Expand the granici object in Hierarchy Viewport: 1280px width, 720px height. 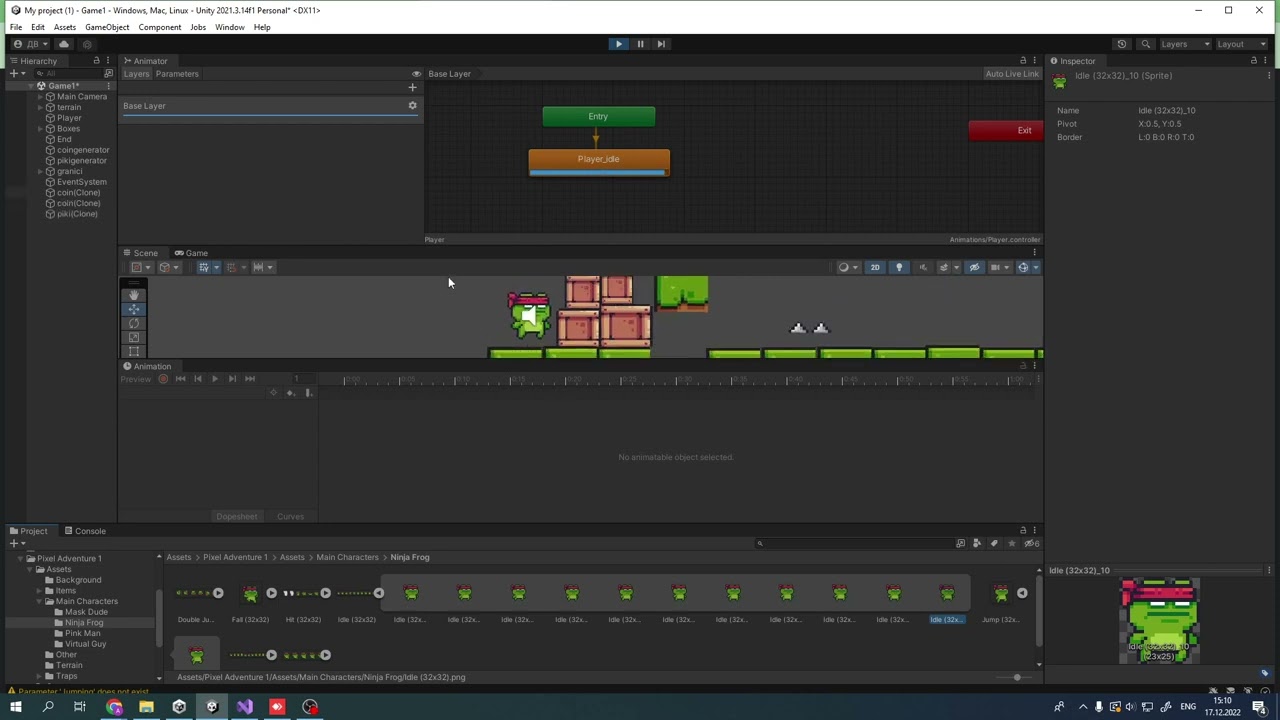pyautogui.click(x=40, y=171)
